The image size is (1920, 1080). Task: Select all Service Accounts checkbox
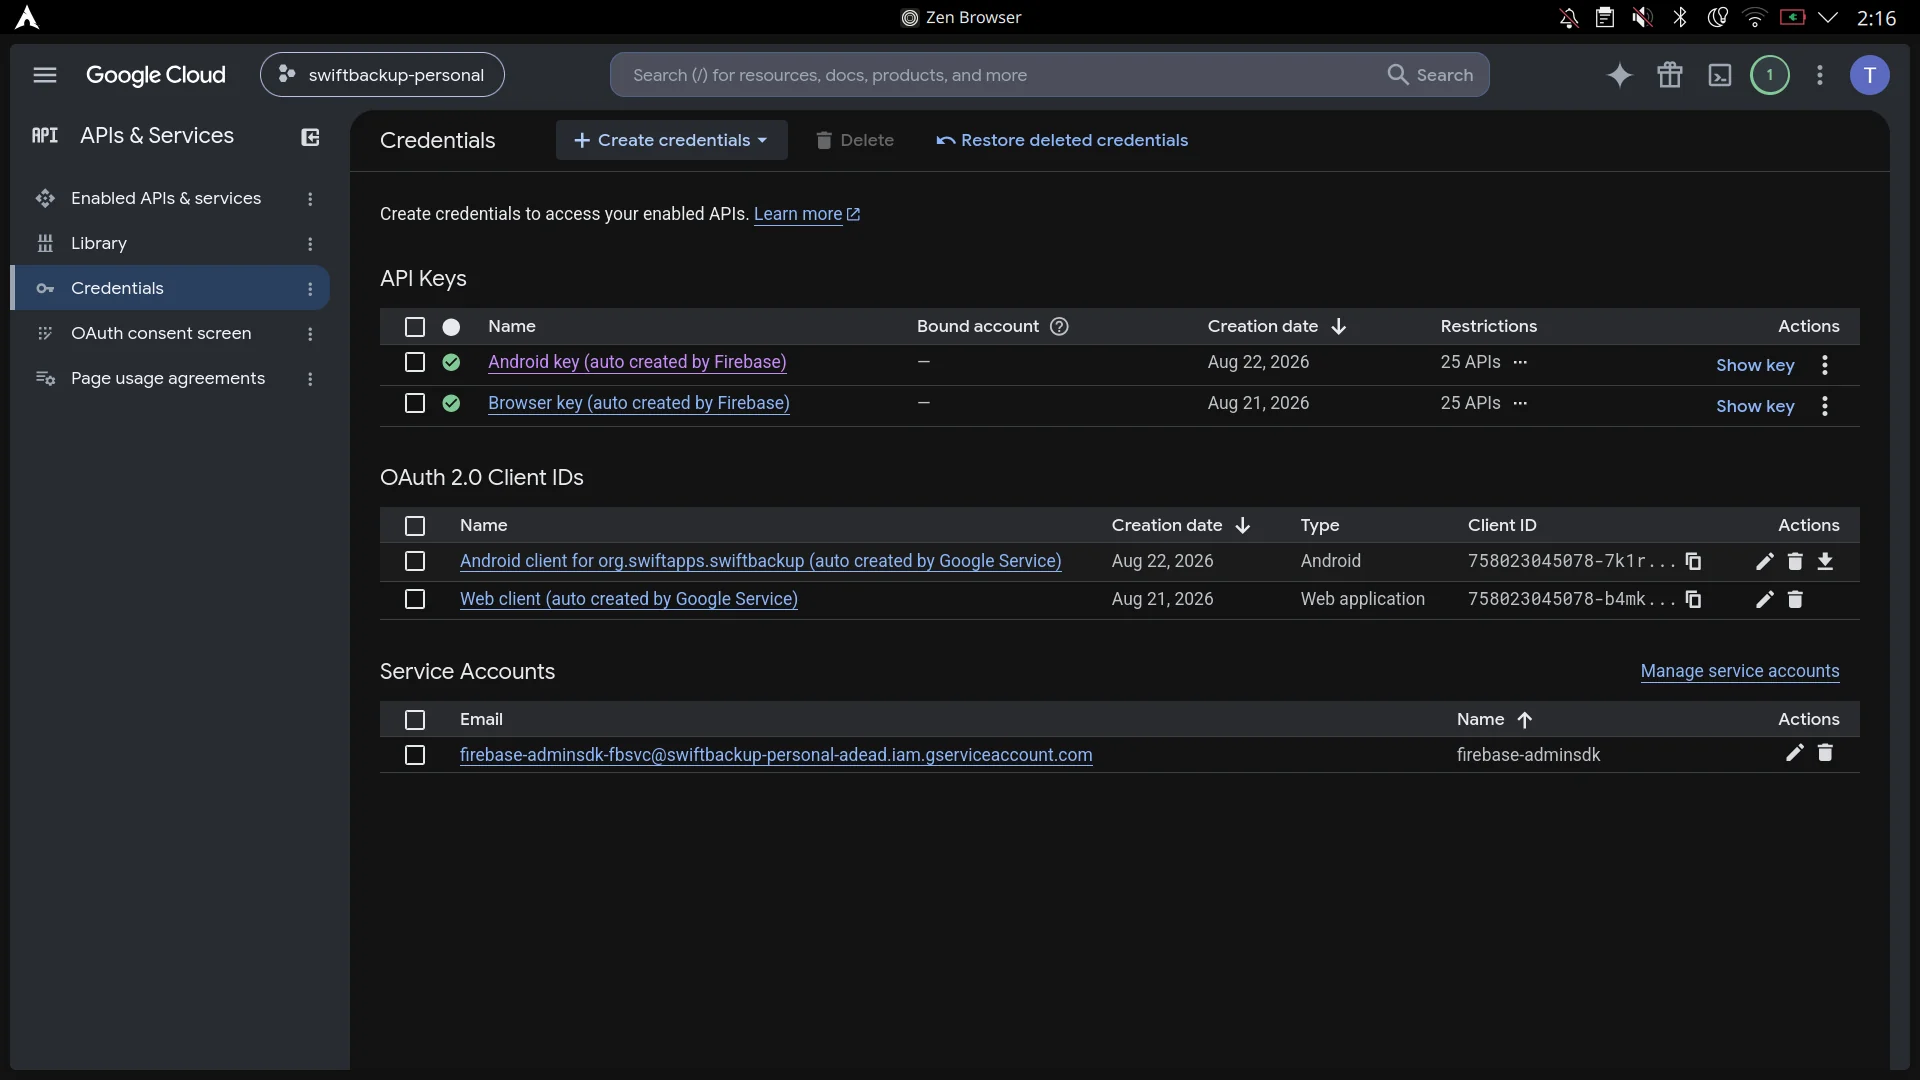click(415, 720)
